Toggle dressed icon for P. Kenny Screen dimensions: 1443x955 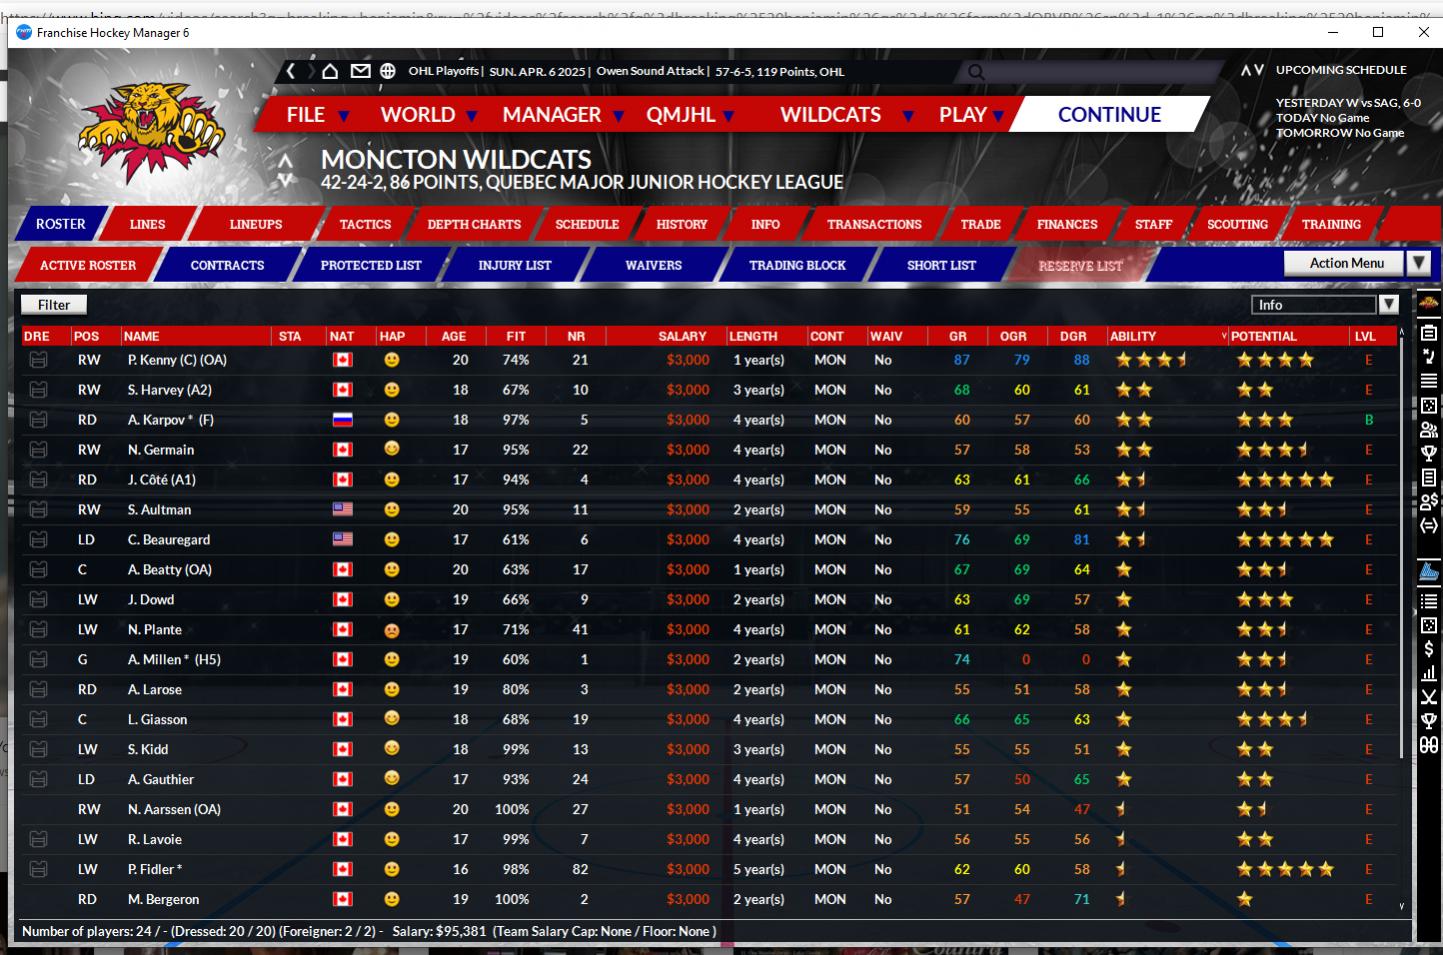click(38, 360)
